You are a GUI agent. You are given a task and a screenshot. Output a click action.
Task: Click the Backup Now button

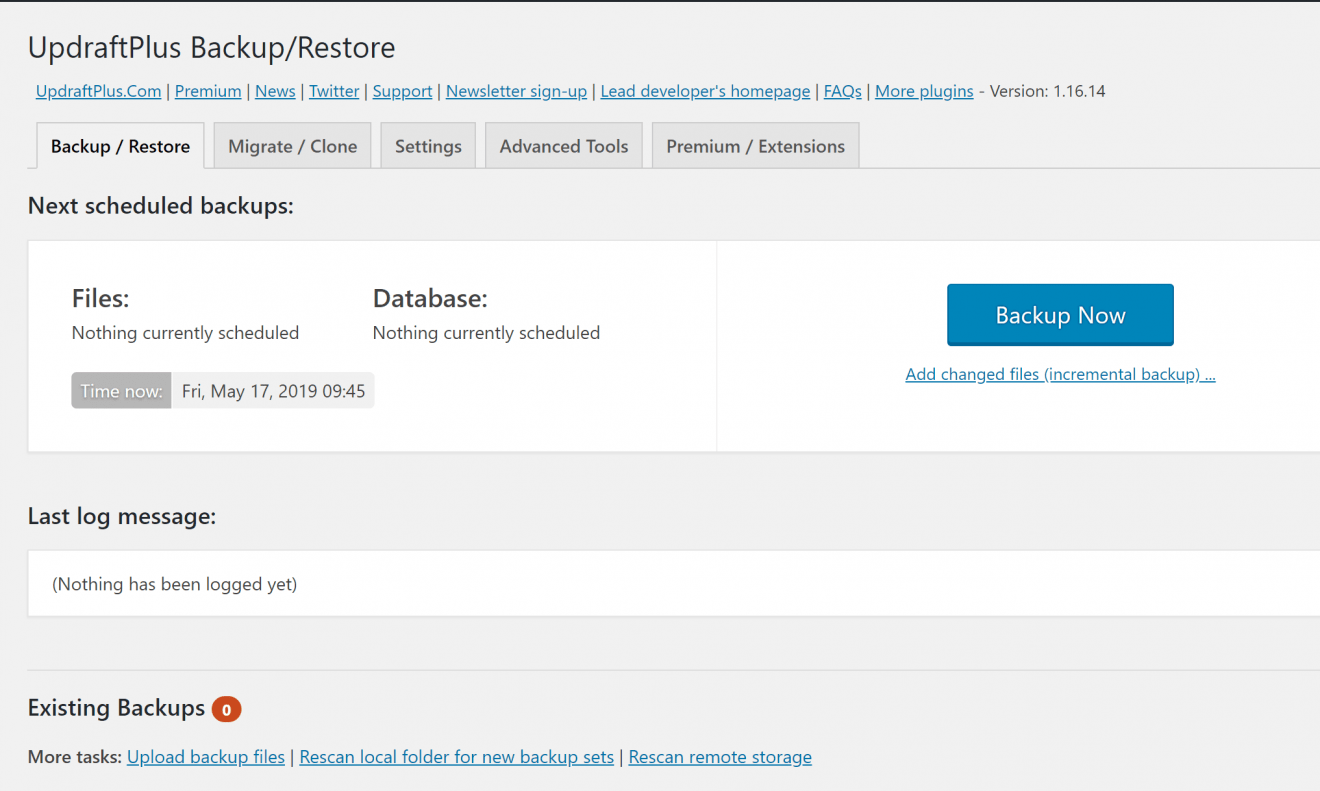[x=1059, y=314]
